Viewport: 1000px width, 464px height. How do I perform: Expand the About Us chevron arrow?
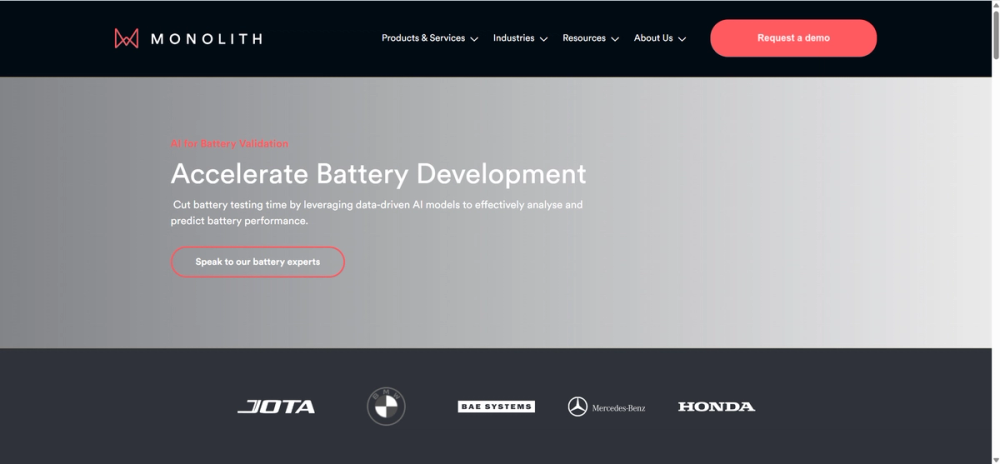pyautogui.click(x=682, y=39)
